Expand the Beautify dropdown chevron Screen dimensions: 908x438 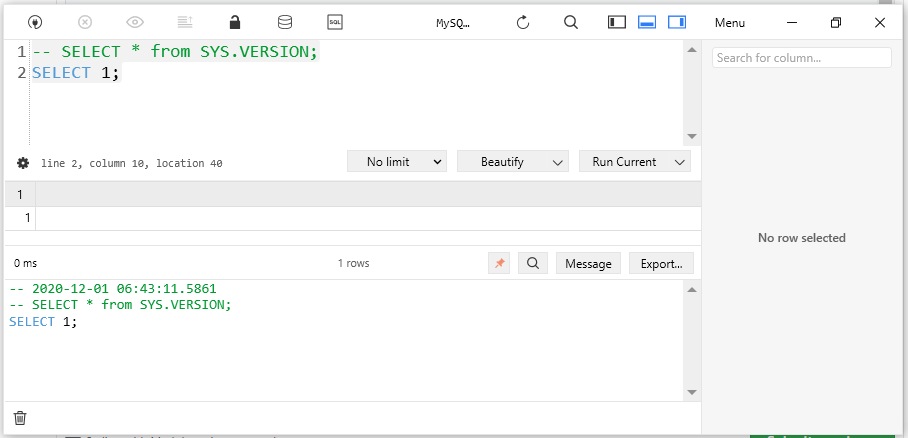click(558, 162)
